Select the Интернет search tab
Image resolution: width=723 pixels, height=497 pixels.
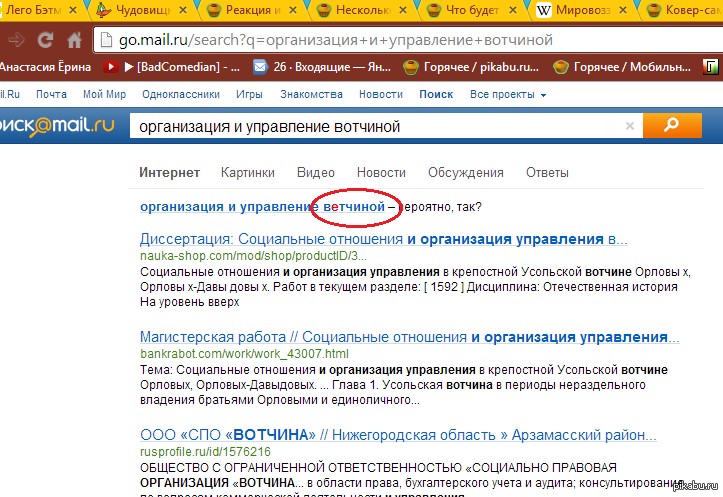click(169, 173)
